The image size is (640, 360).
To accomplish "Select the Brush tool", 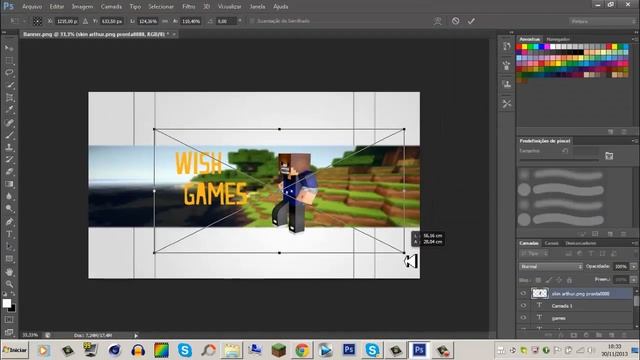I will click(x=9, y=135).
